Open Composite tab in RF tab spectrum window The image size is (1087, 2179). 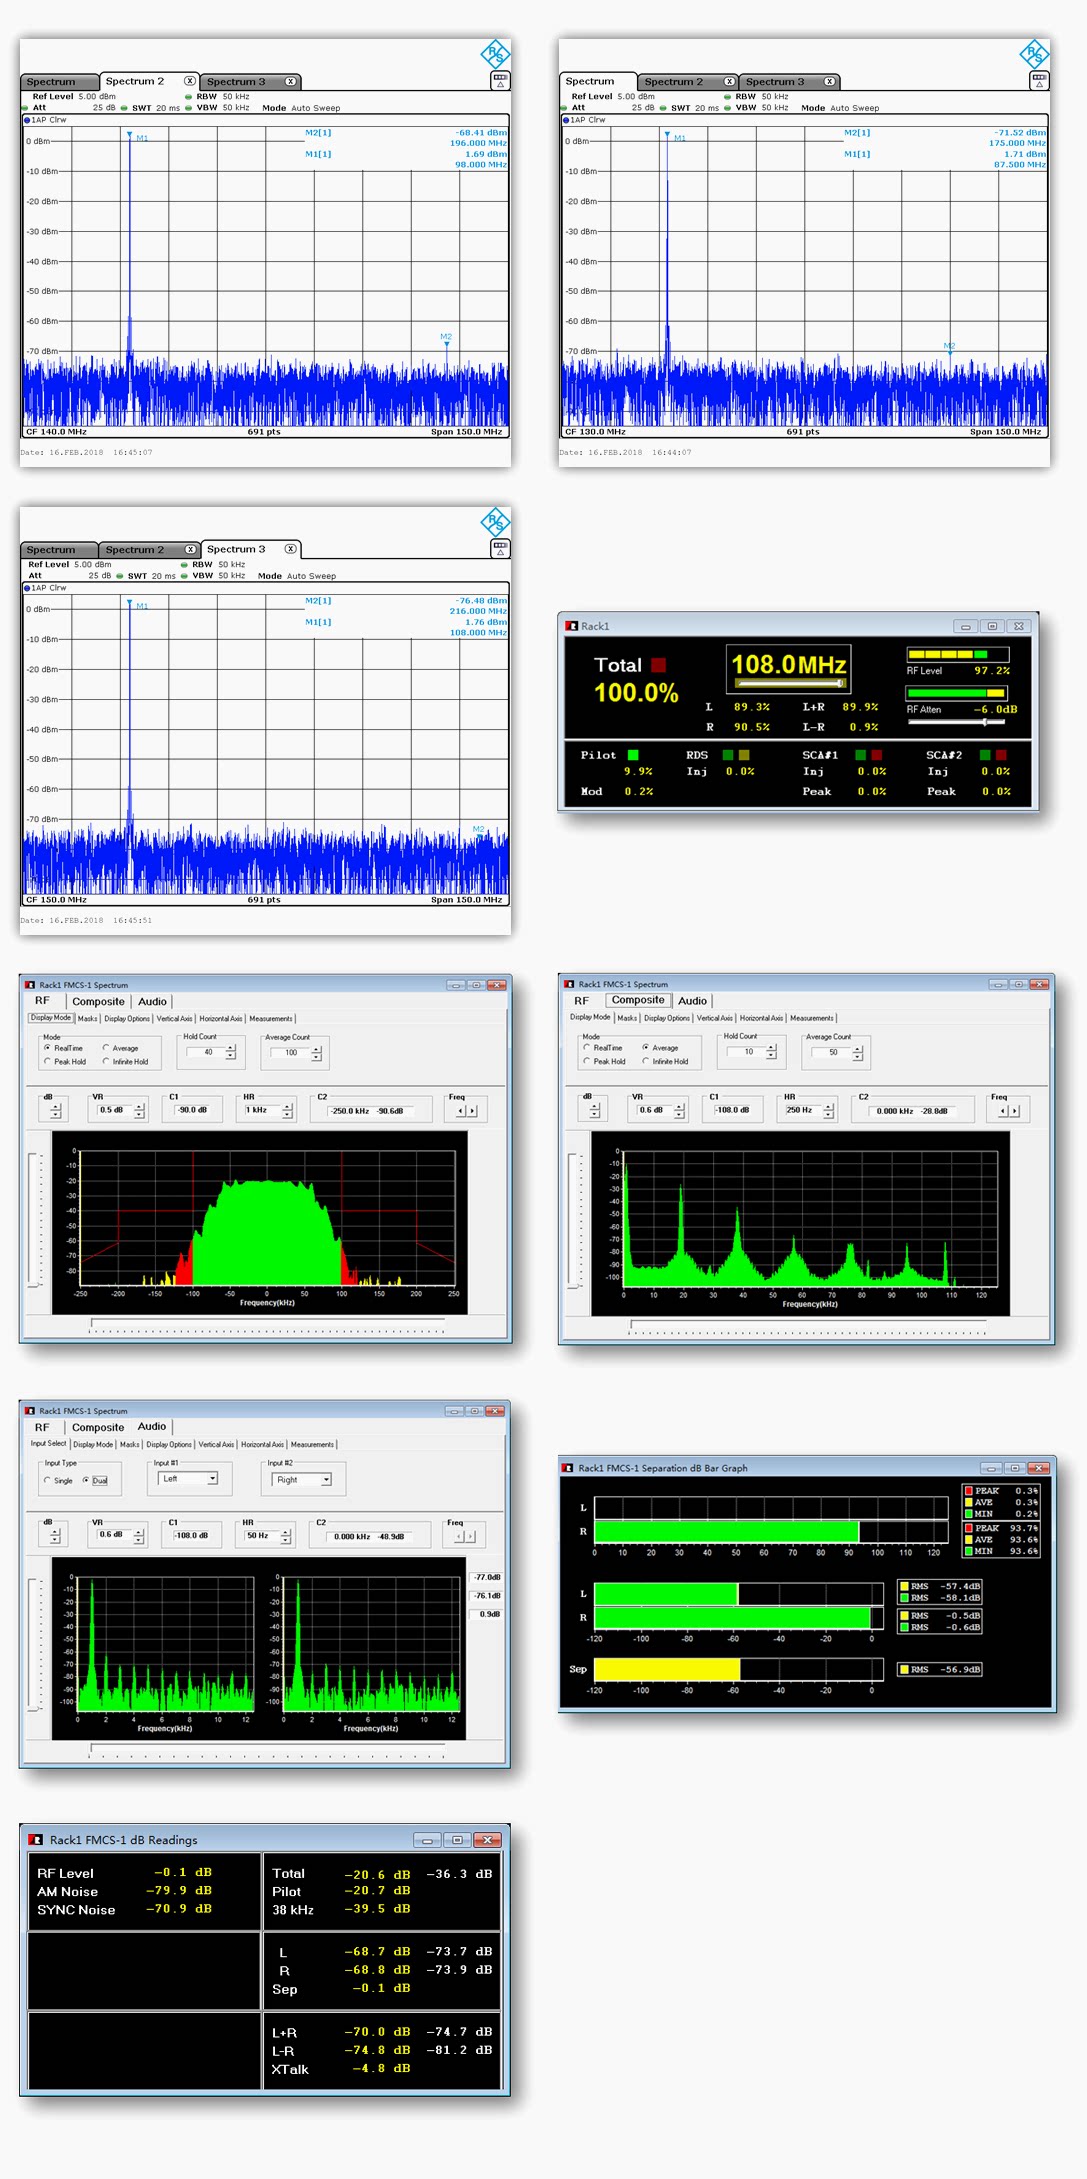click(x=98, y=1001)
